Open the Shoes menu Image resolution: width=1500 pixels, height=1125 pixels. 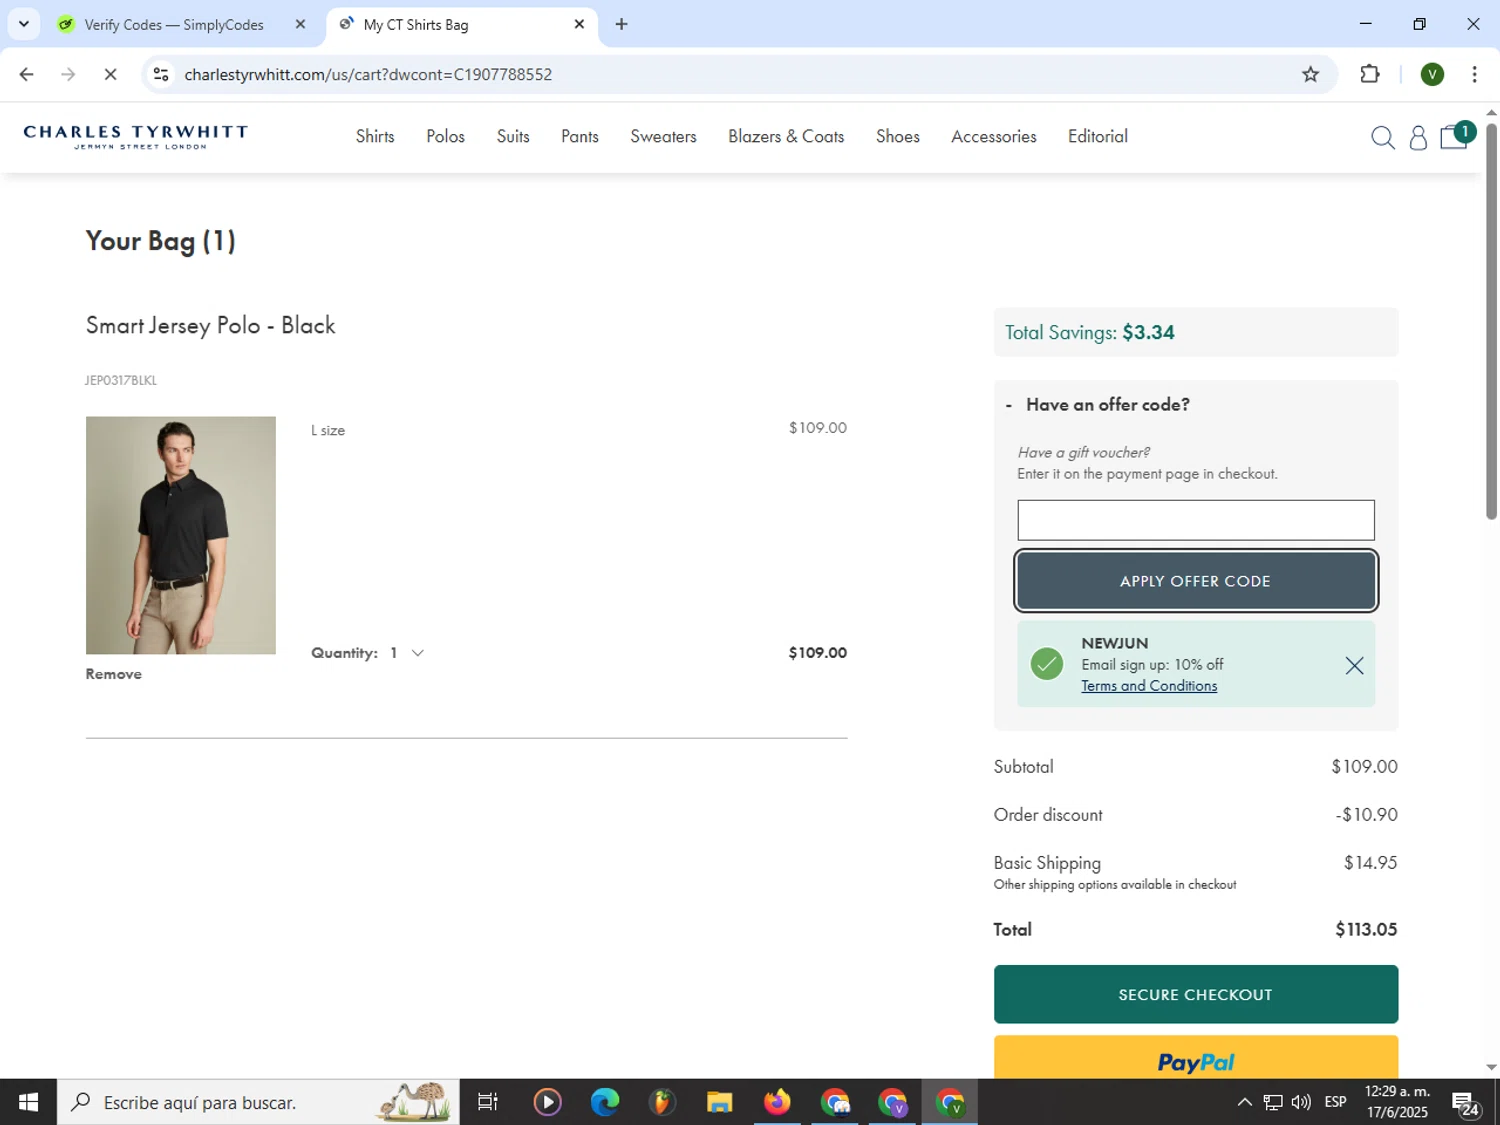point(898,136)
